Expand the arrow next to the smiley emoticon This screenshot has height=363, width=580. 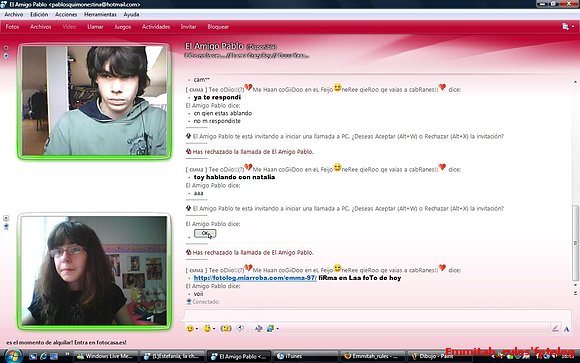[x=197, y=329]
